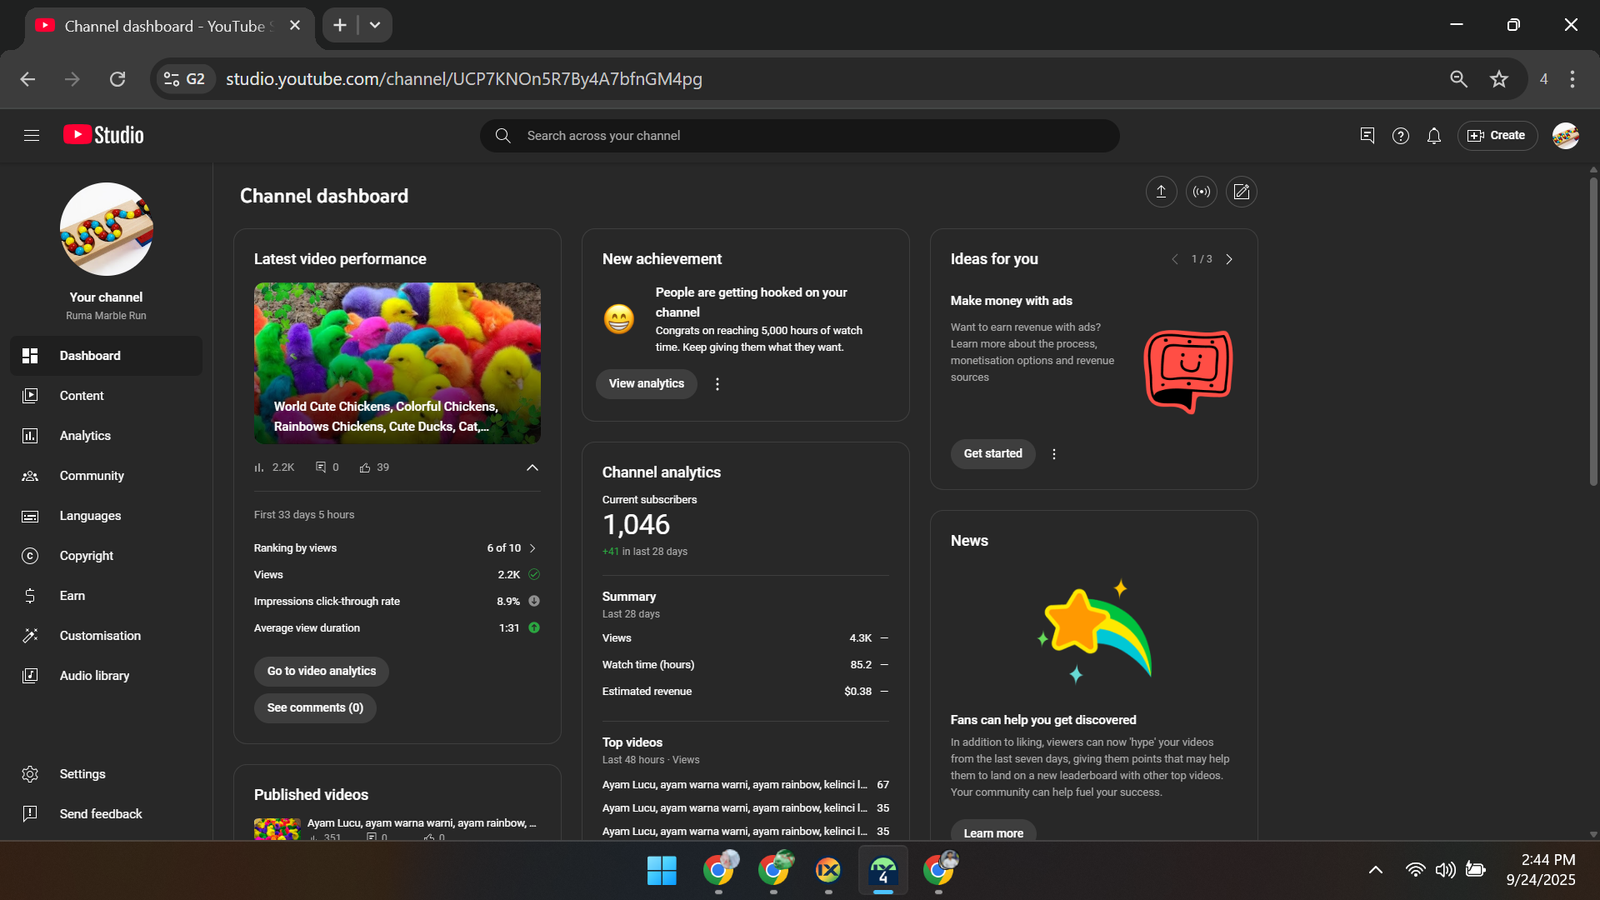Click the create post icon
Screen dimensions: 1600x900
coord(1241,192)
